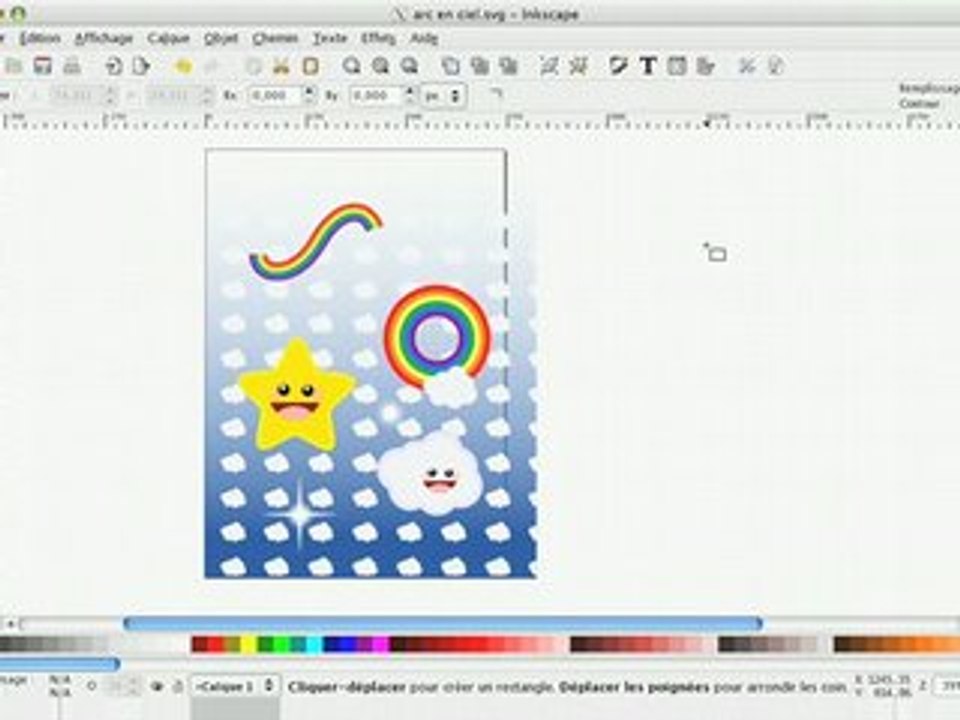Open the Aide menu
The width and height of the screenshot is (960, 720).
point(424,38)
